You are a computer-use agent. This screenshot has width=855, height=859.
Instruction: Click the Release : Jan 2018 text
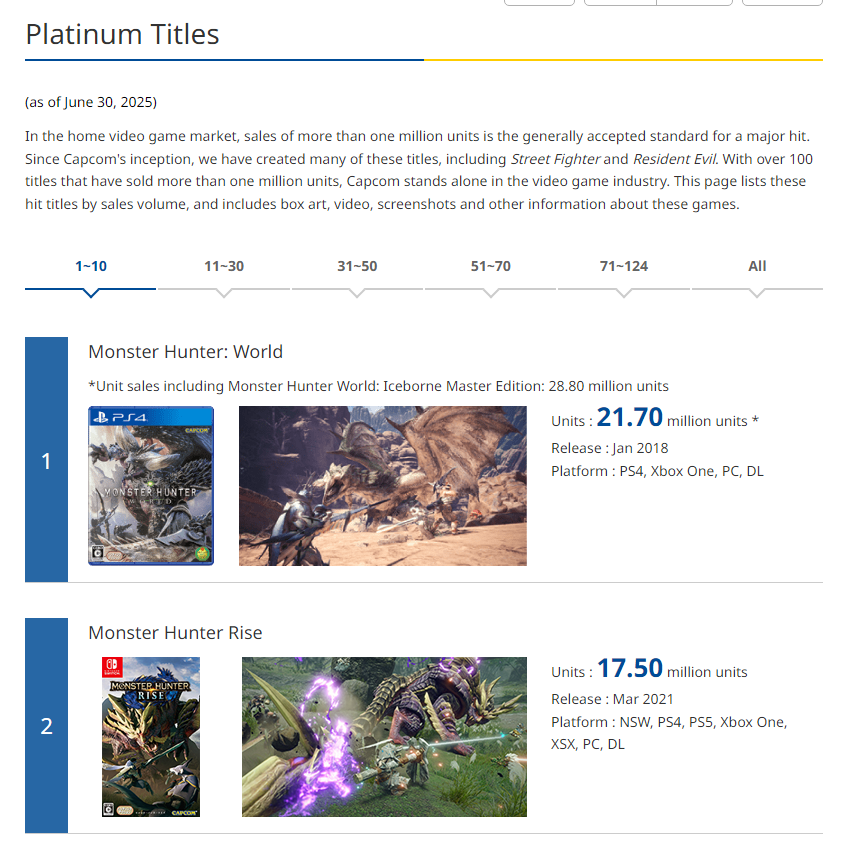pos(610,448)
